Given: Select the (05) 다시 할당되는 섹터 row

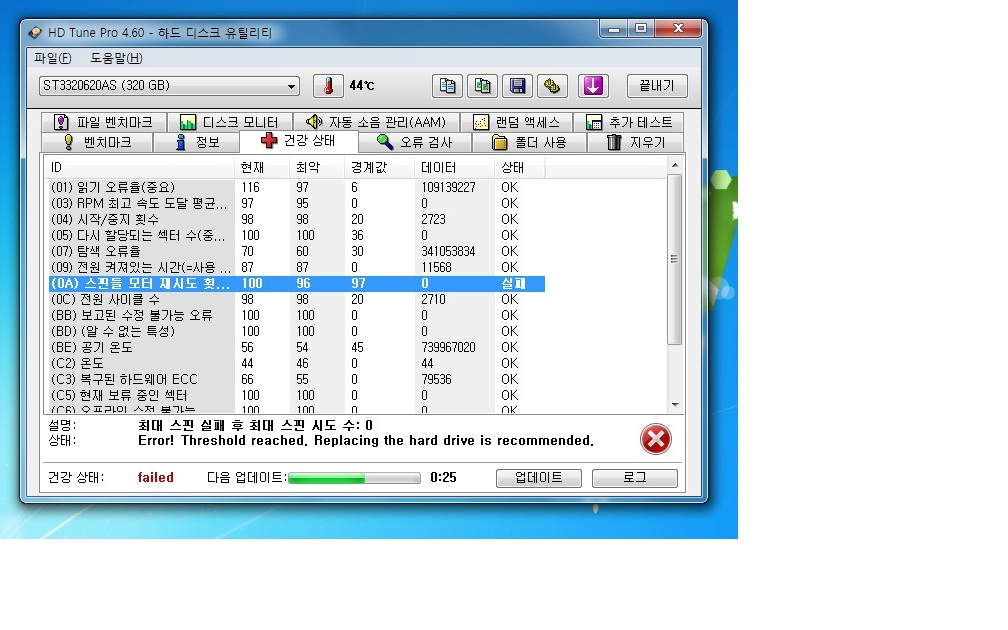Looking at the screenshot, I should coord(296,235).
